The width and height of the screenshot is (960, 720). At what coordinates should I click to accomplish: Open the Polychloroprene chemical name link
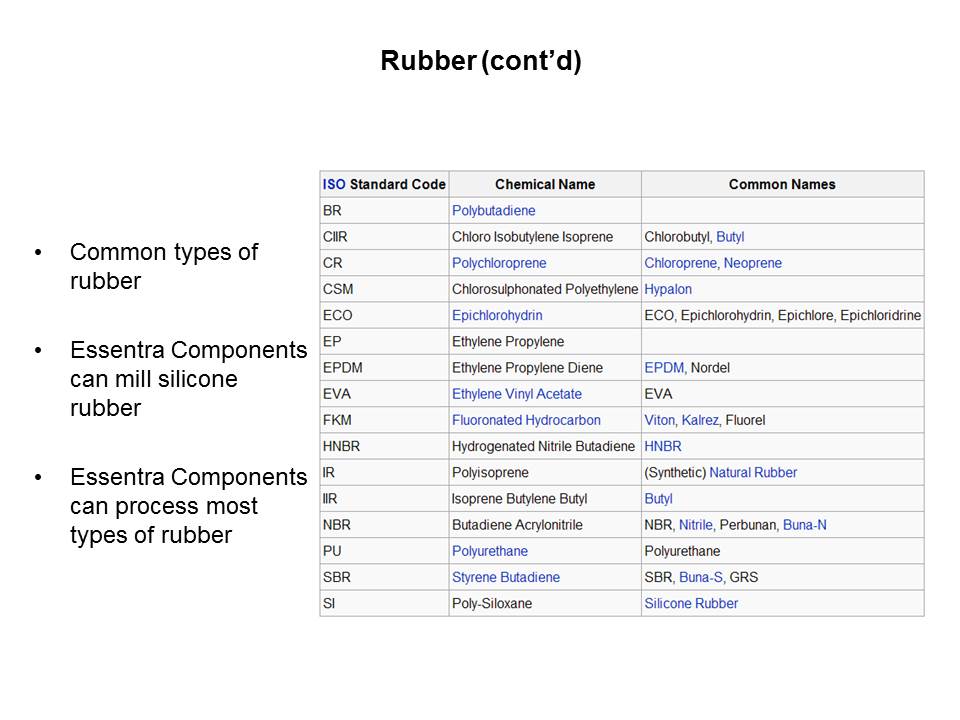(499, 263)
